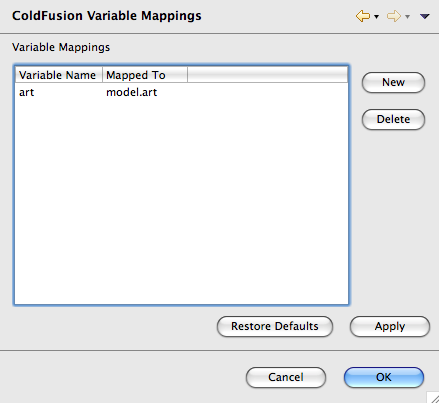Select the 'model.art' mapped value

[x=131, y=92]
